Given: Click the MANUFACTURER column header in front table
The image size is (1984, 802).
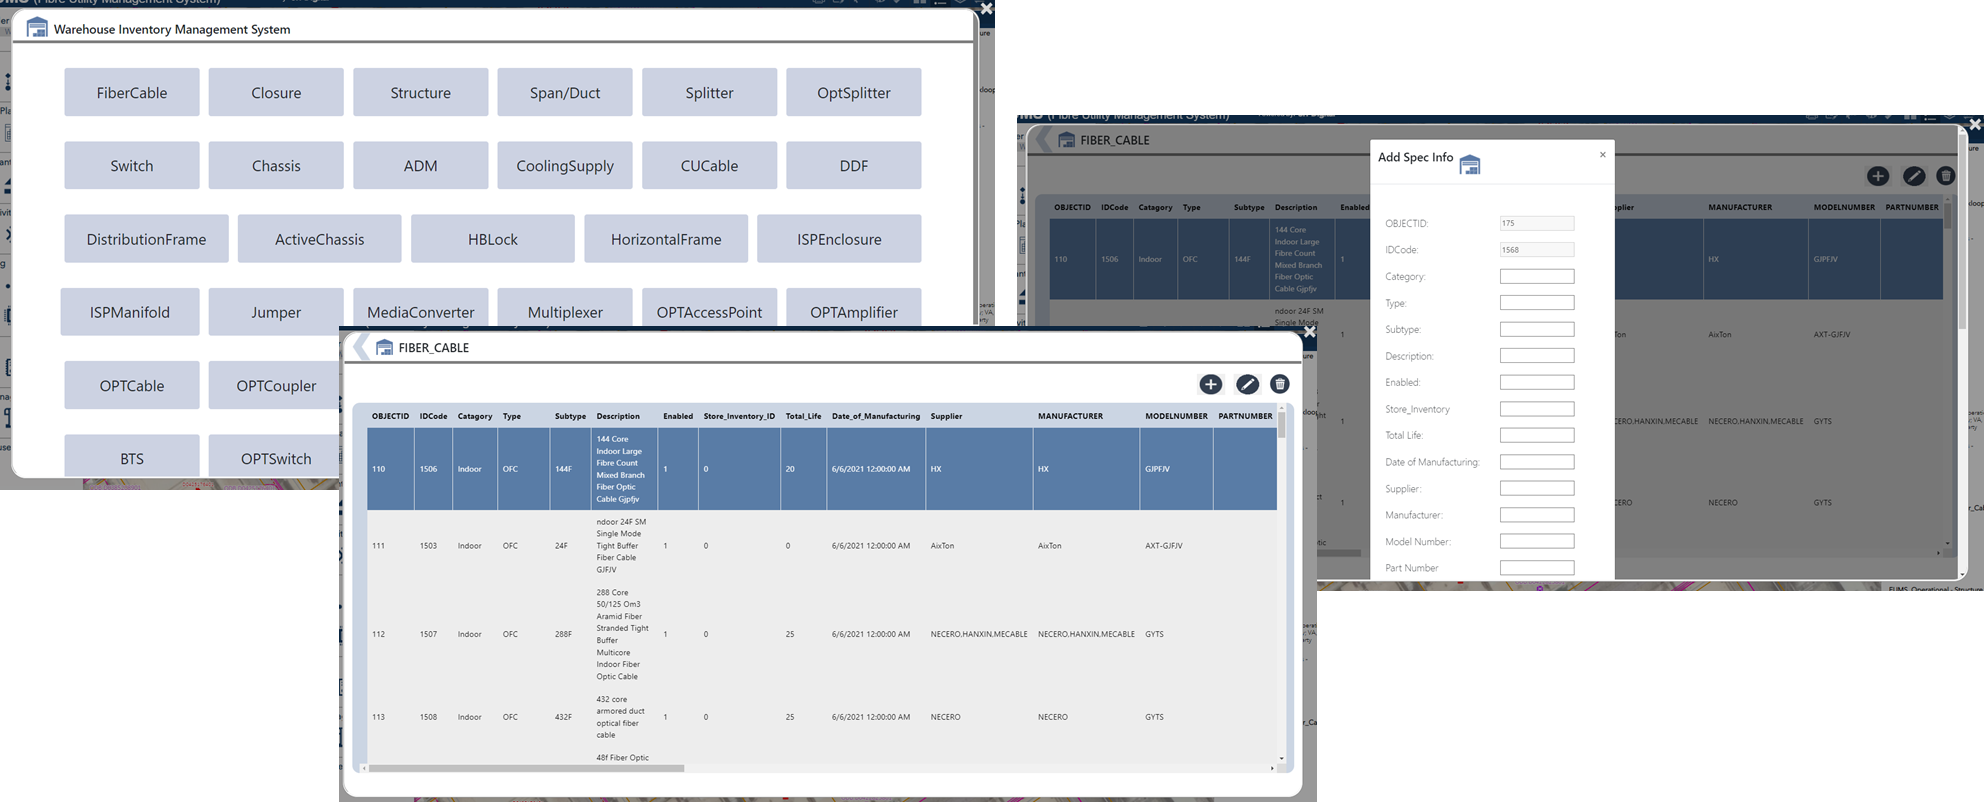Looking at the screenshot, I should pyautogui.click(x=1070, y=416).
